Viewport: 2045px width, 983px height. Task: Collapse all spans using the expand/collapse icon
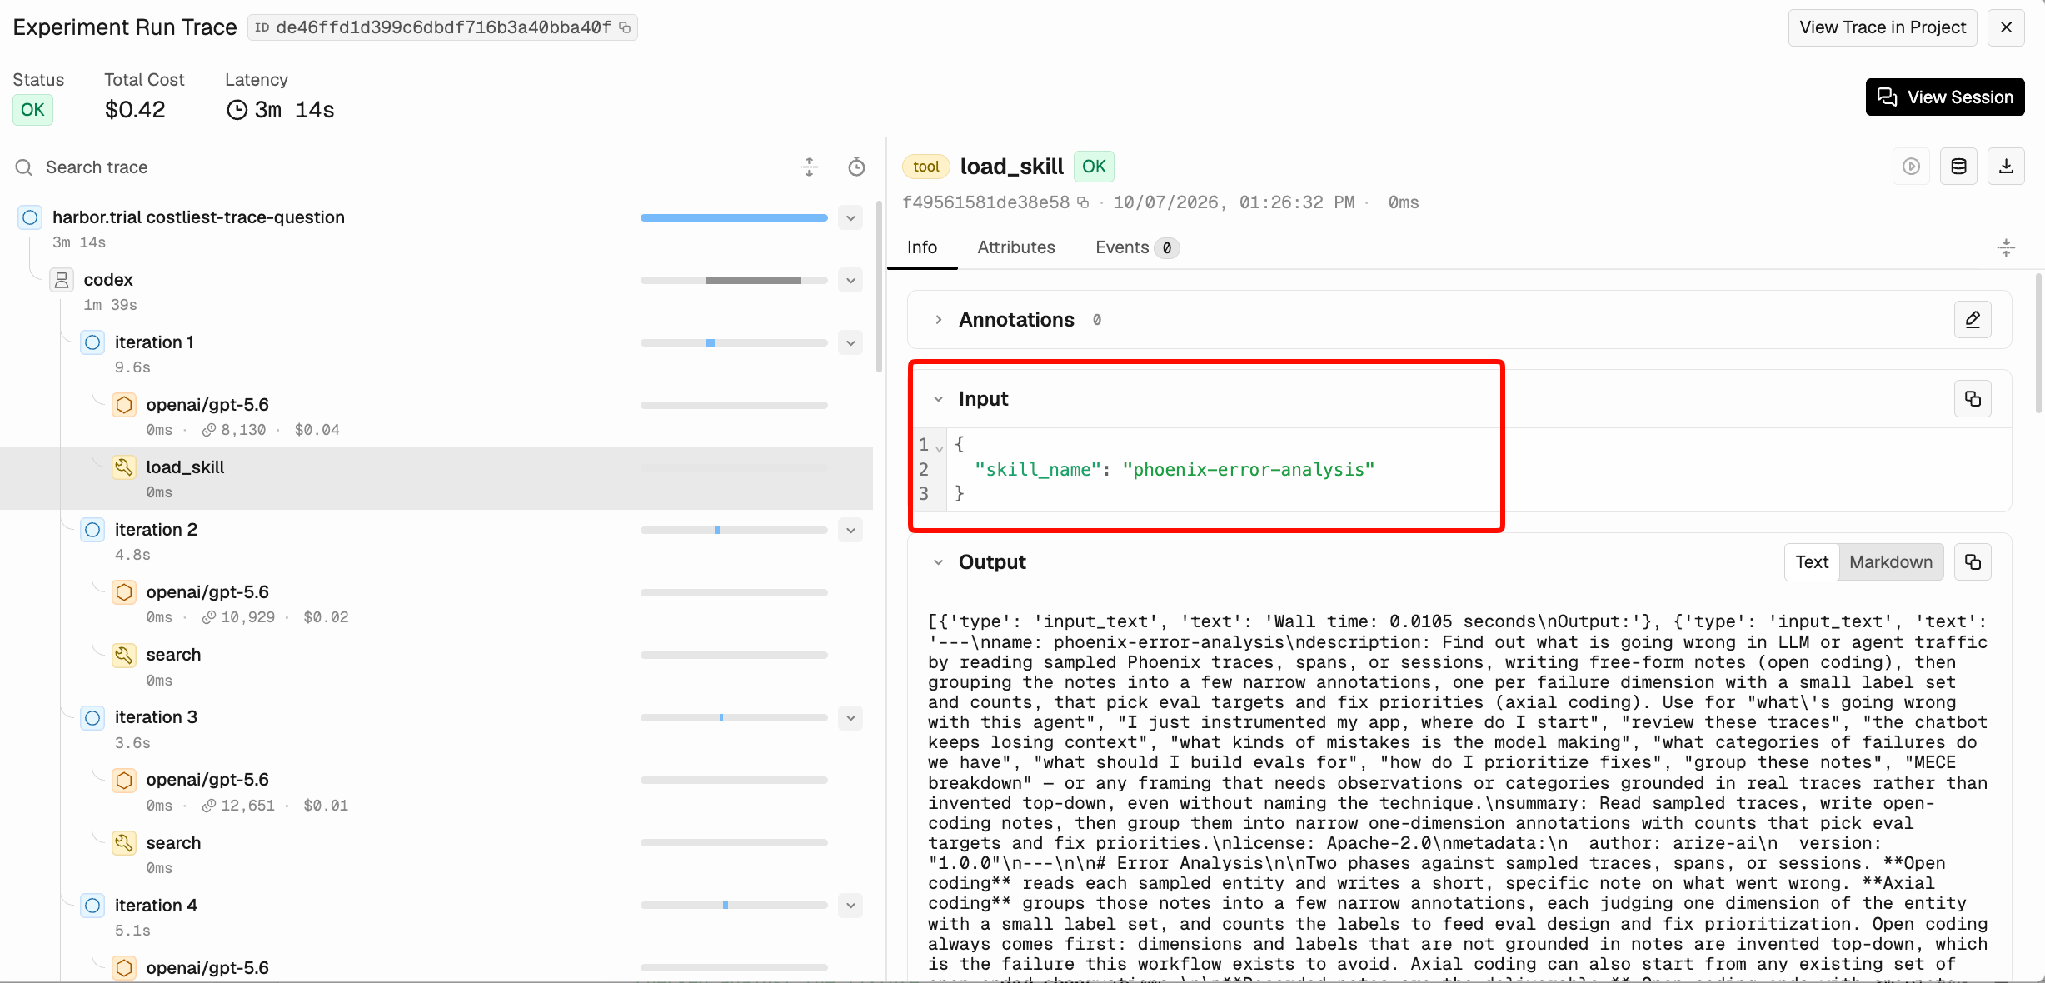(810, 167)
